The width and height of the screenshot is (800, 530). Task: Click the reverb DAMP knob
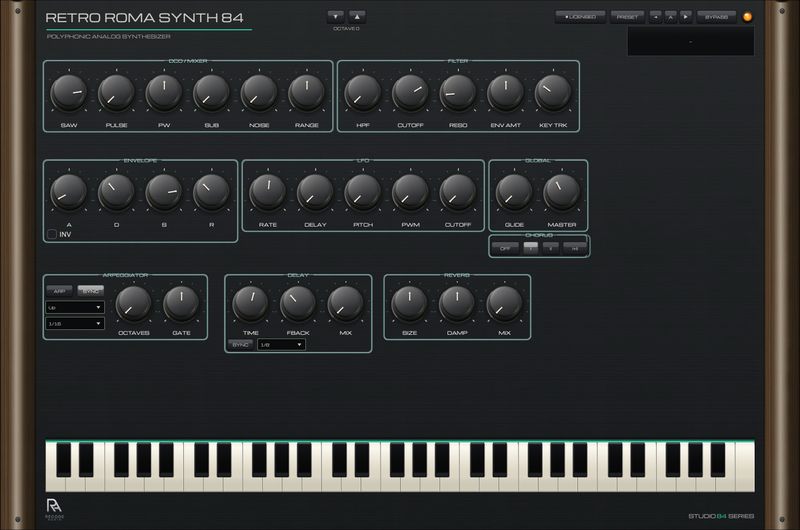457,304
